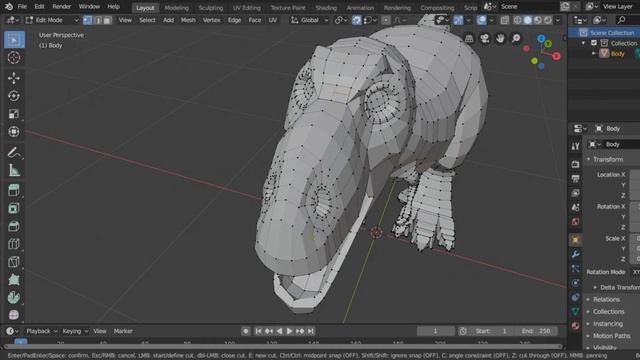Click the End frame field 250
The image size is (640, 360).
click(x=537, y=331)
